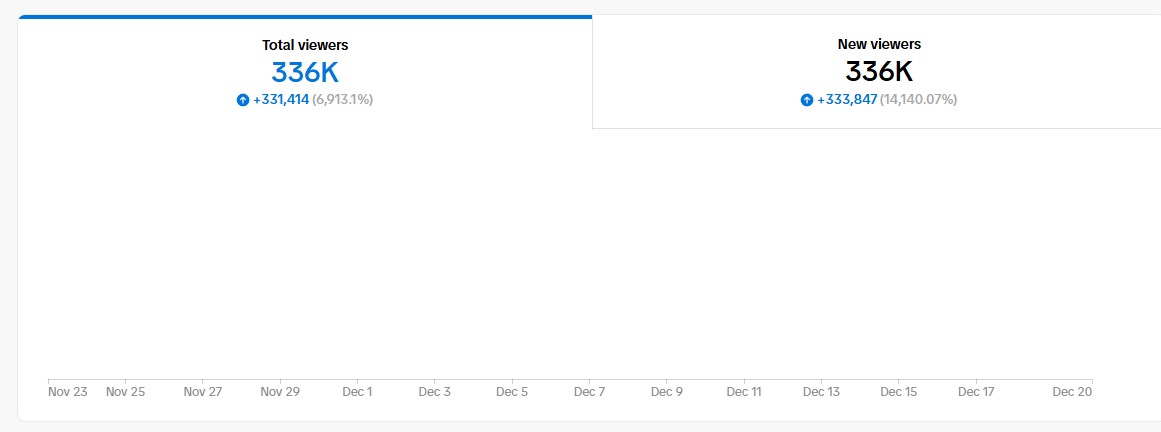Select the Dec 1 date on the axis
Screen dimensions: 1161x432
pos(358,392)
